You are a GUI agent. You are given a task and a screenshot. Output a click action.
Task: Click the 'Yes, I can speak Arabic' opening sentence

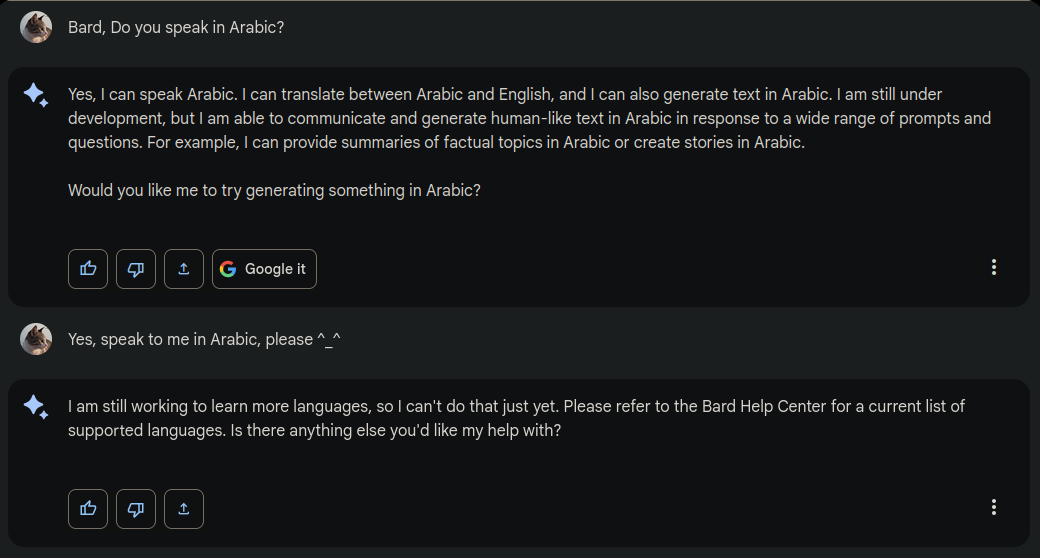point(152,95)
